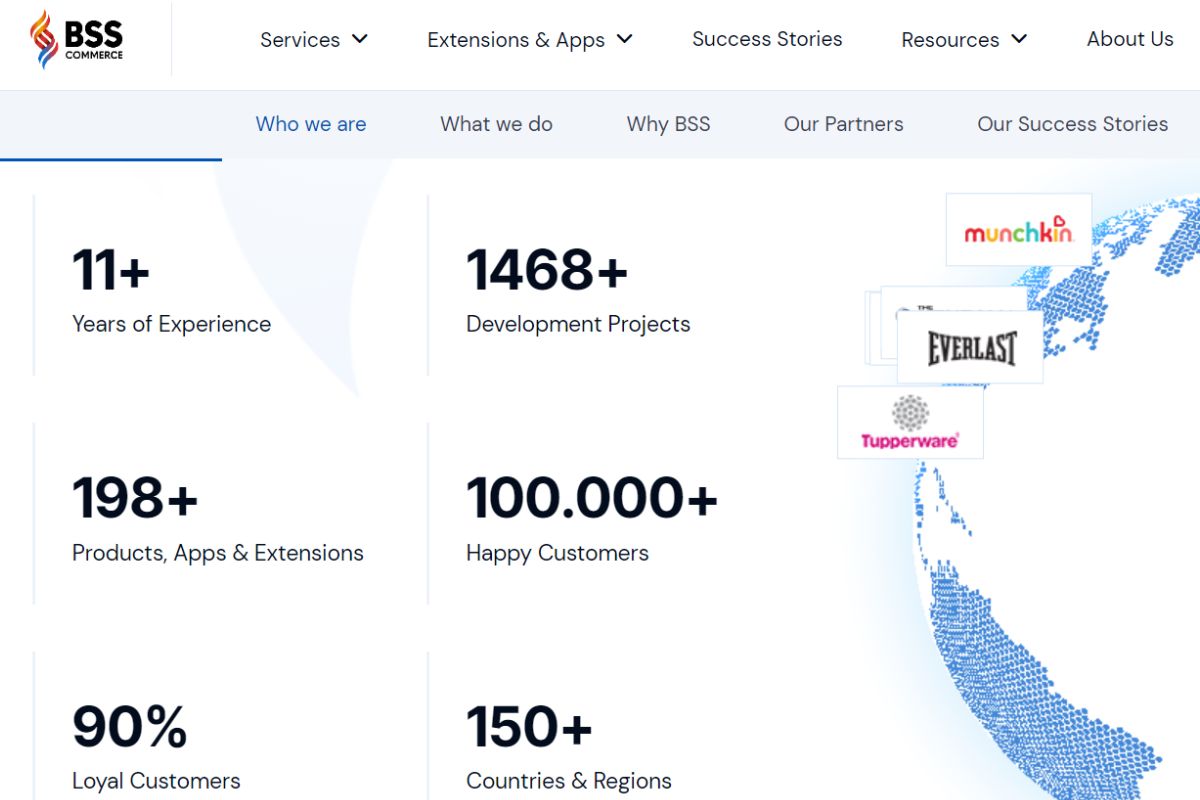Expand Extensions & Apps chevron arrow
The image size is (1200, 800).
point(625,39)
